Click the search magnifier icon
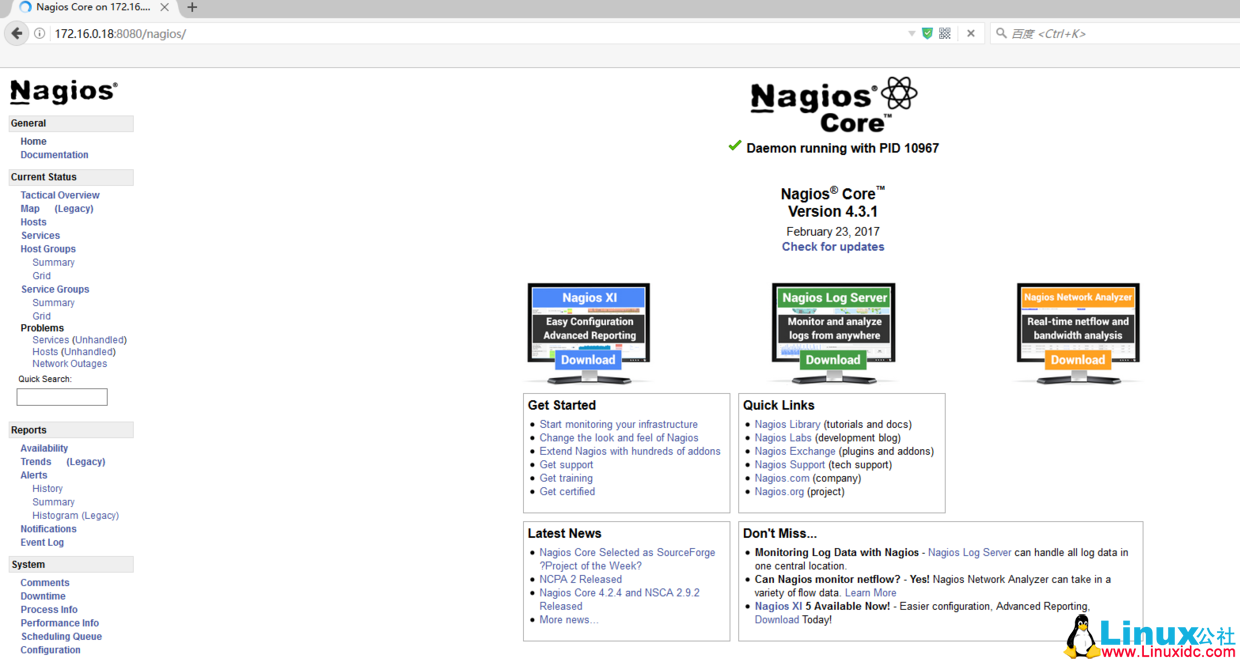The height and width of the screenshot is (662, 1240). tap(1001, 33)
